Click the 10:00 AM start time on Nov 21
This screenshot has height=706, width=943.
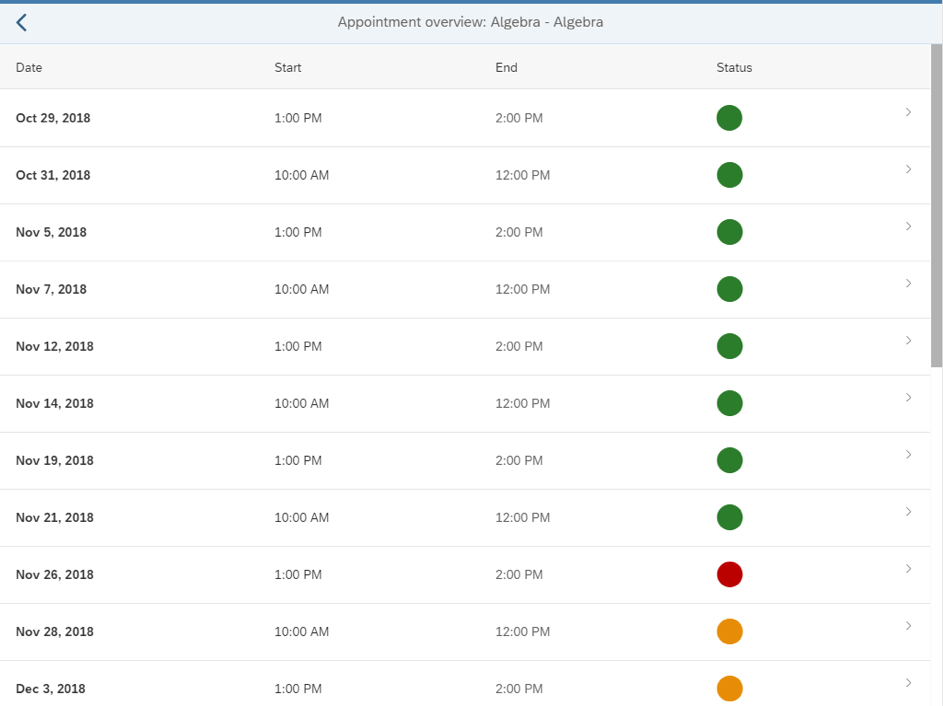click(x=302, y=518)
